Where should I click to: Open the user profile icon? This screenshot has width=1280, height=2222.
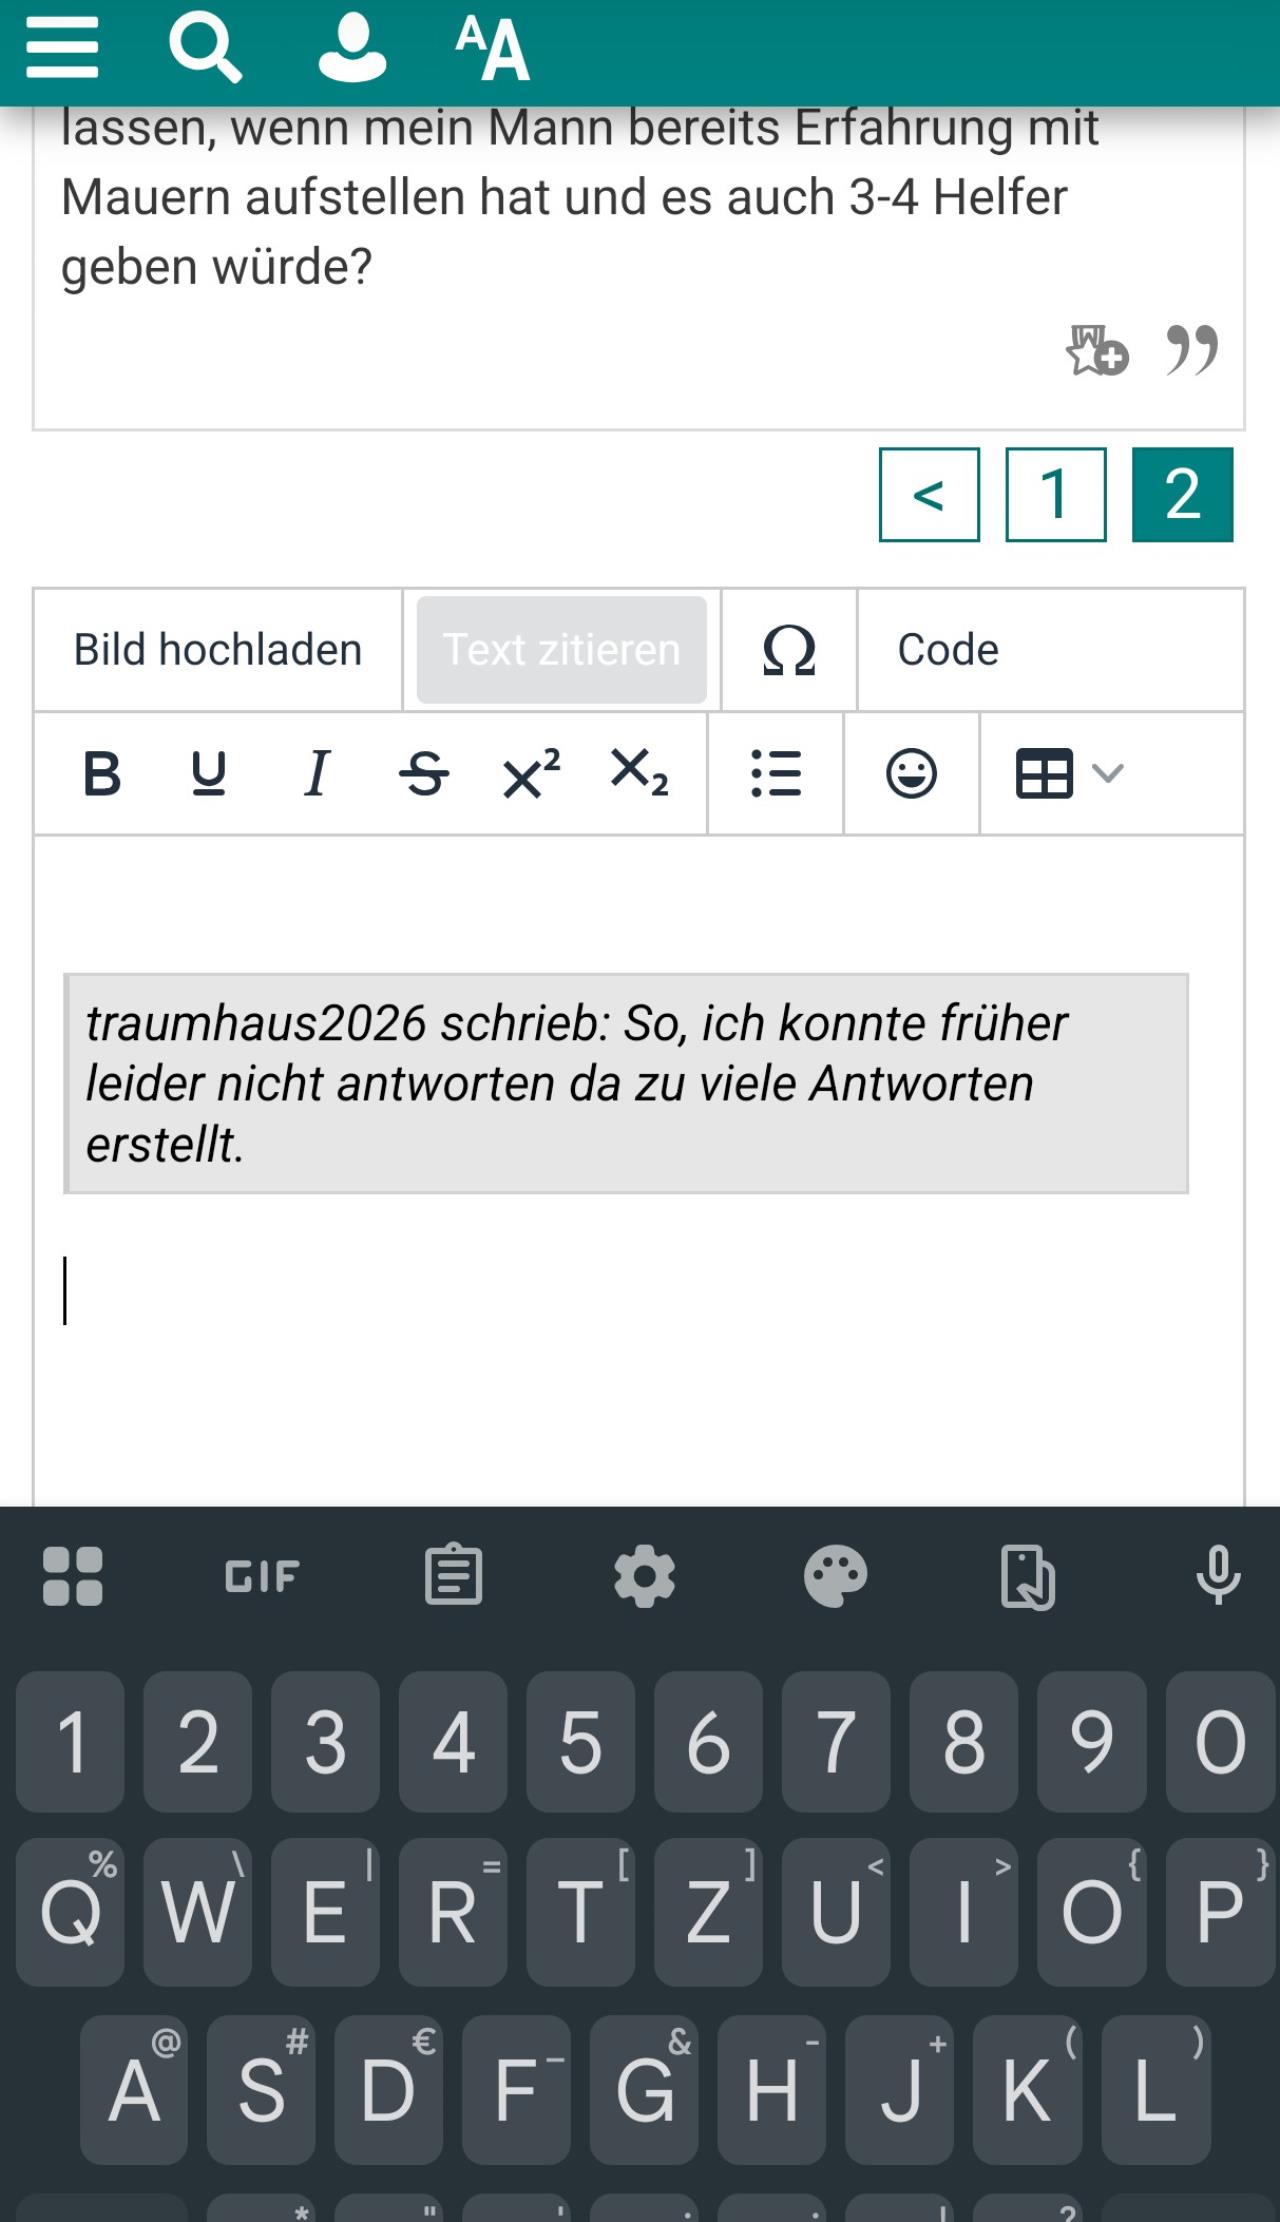click(351, 48)
